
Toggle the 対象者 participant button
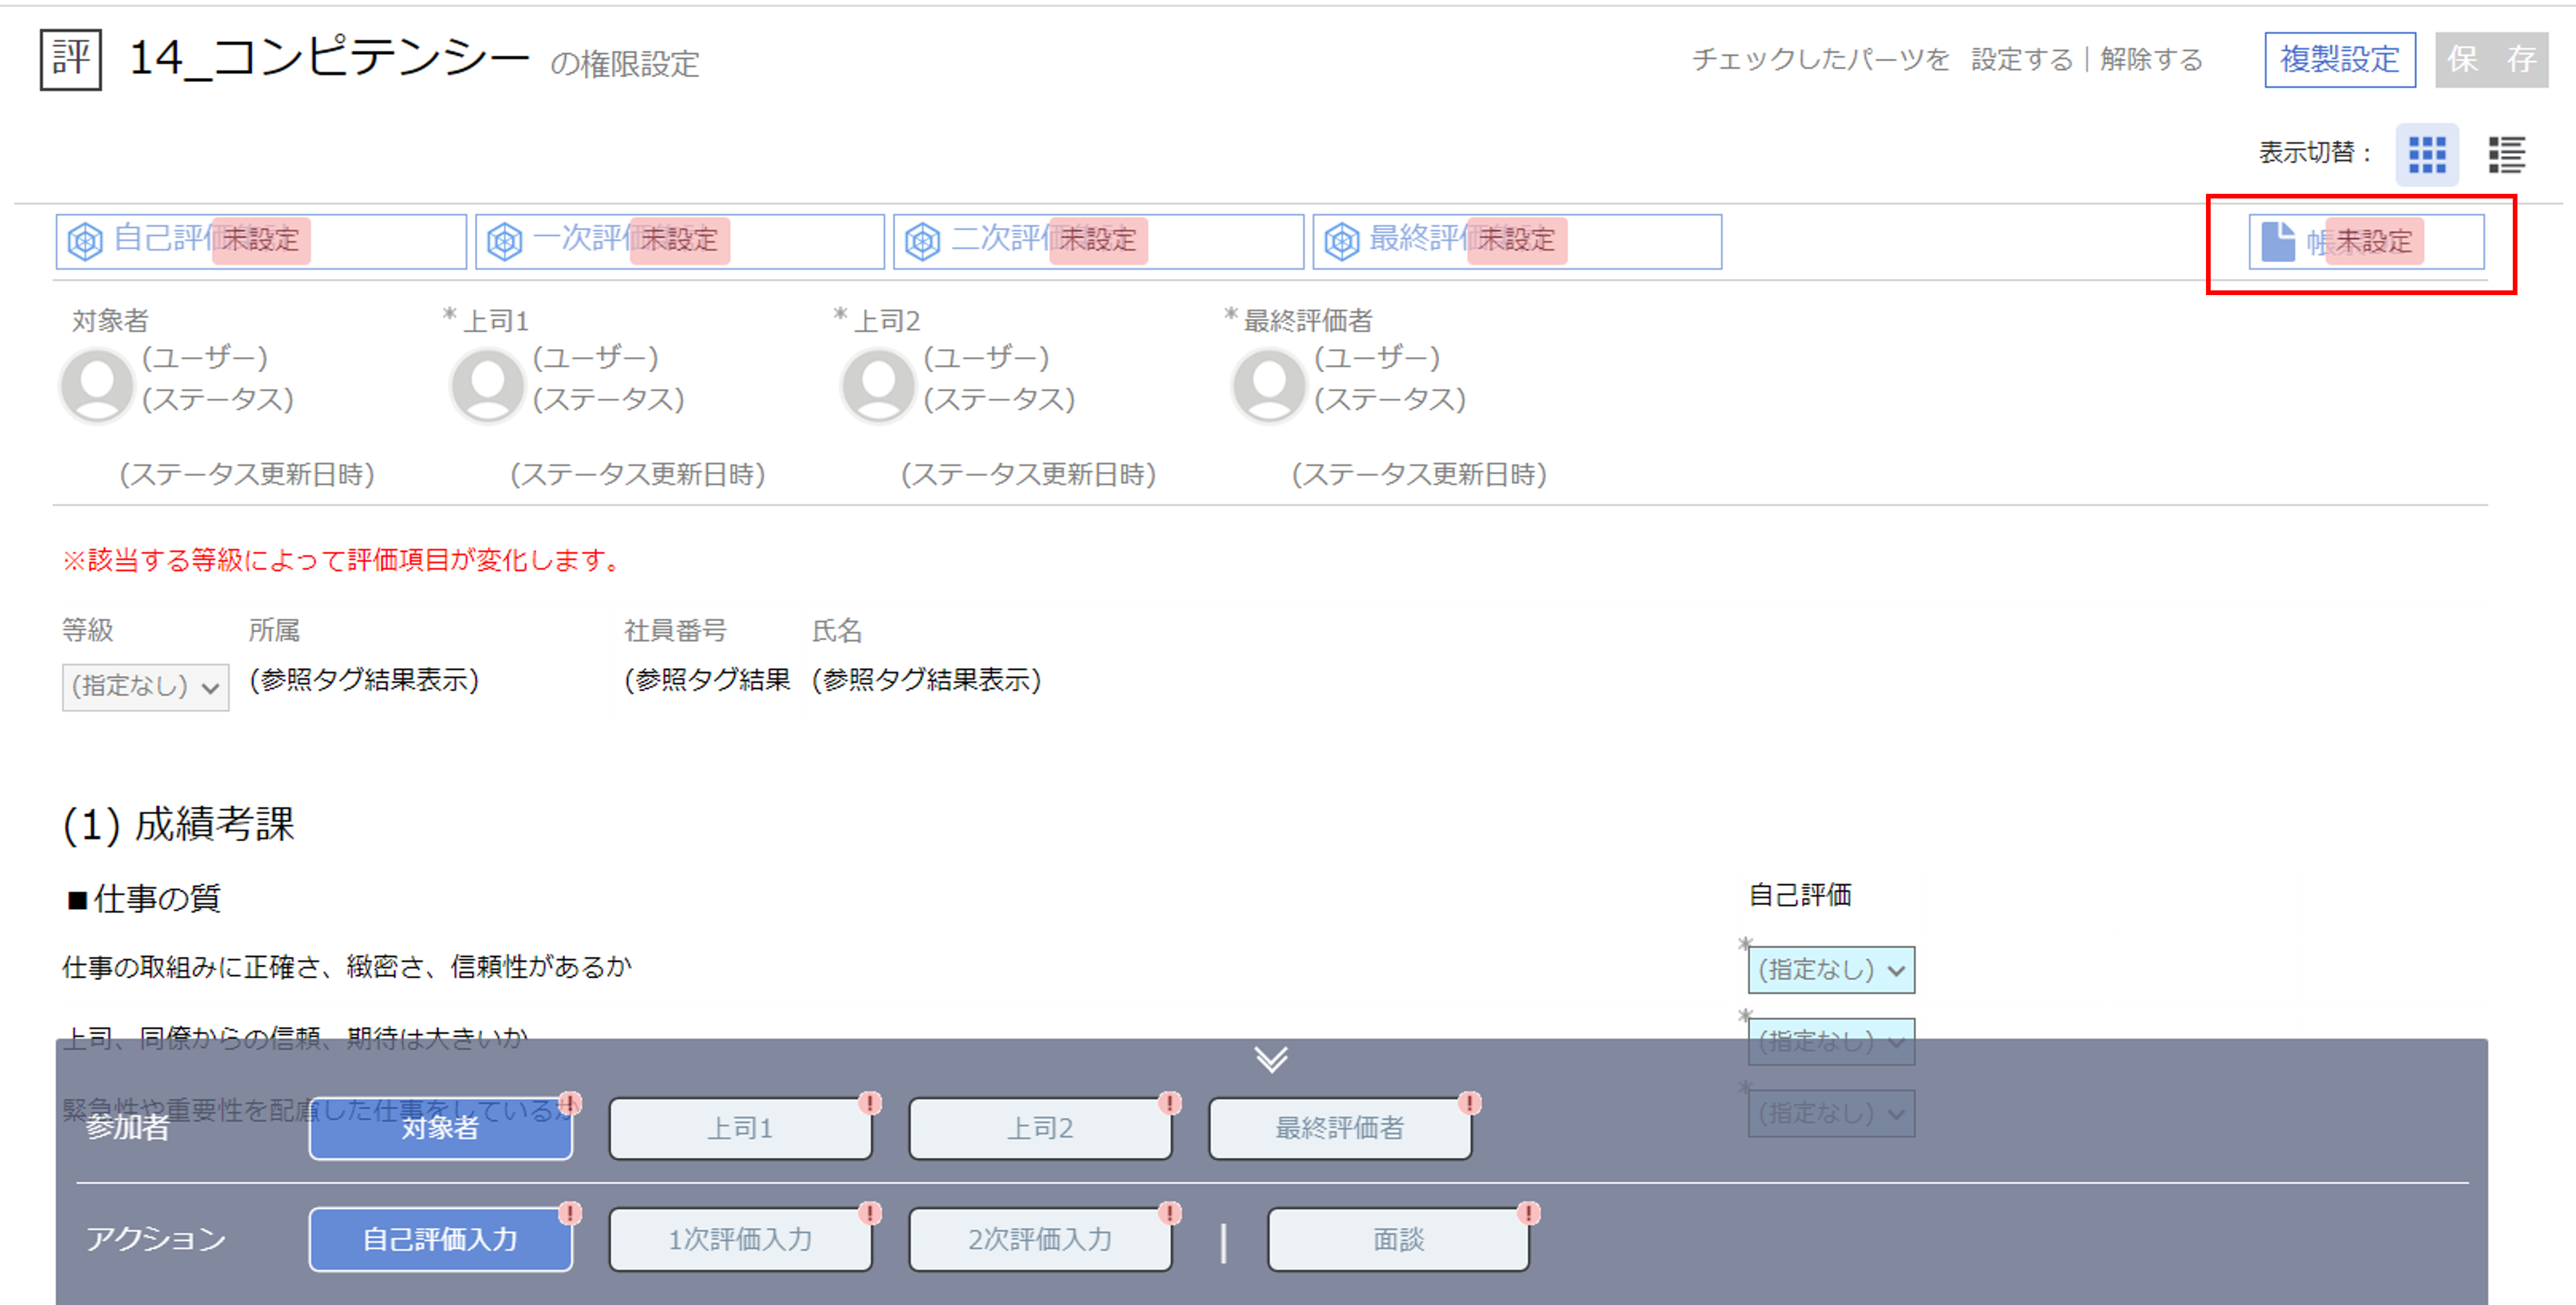coord(440,1128)
